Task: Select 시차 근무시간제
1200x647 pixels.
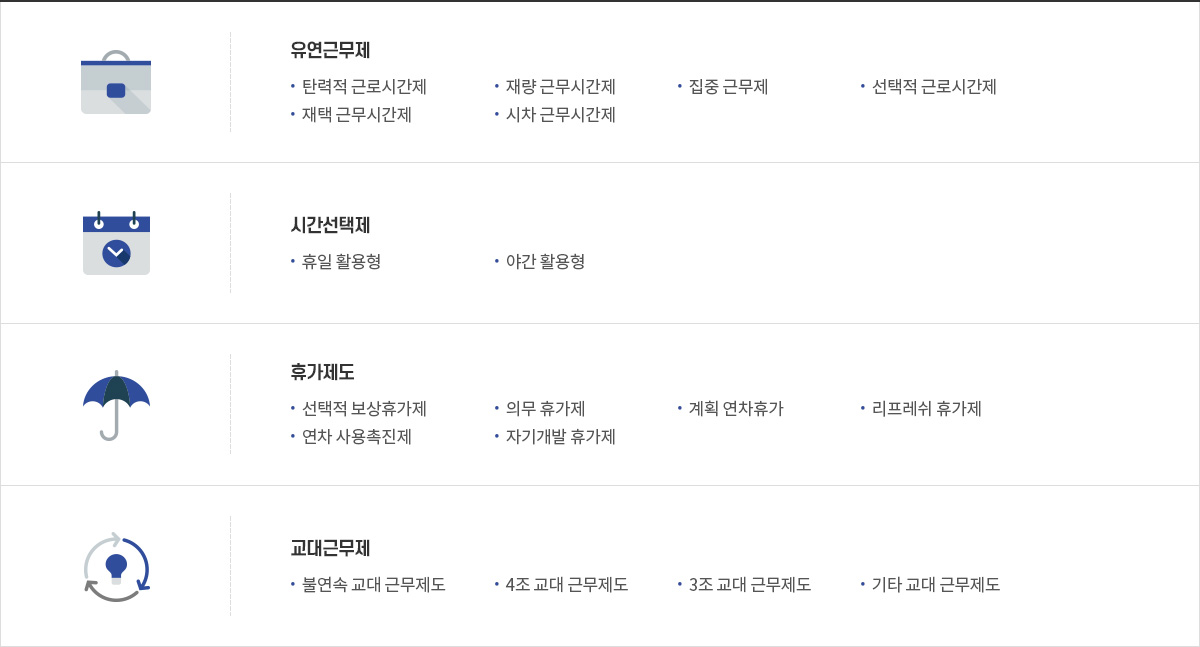Action: tap(560, 115)
